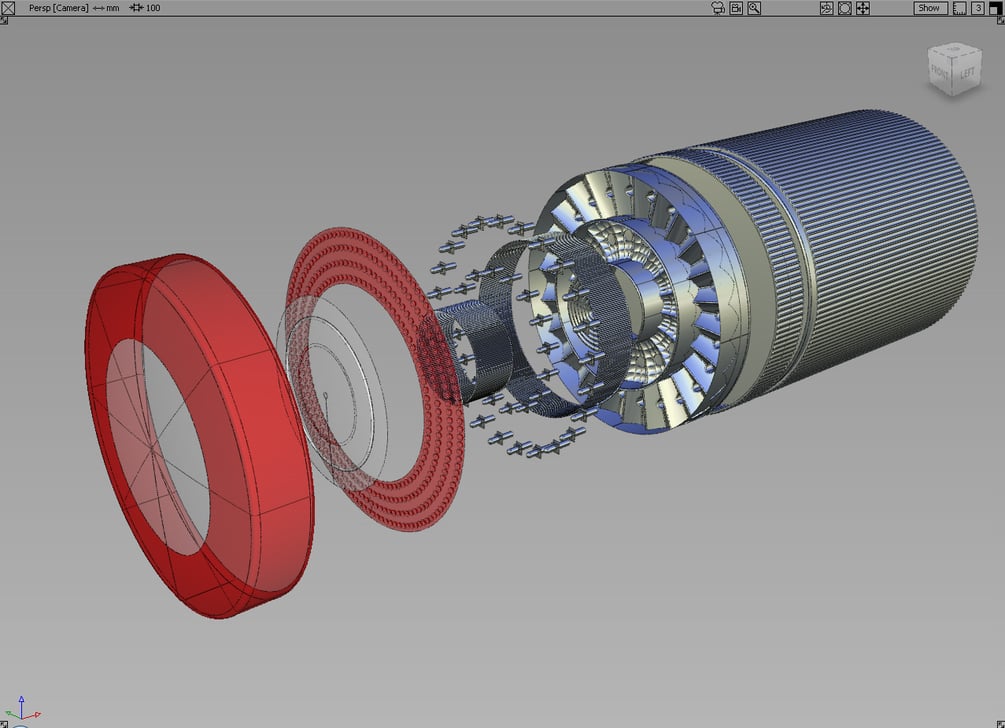
Task: Click the mm units indicator
Action: [106, 8]
